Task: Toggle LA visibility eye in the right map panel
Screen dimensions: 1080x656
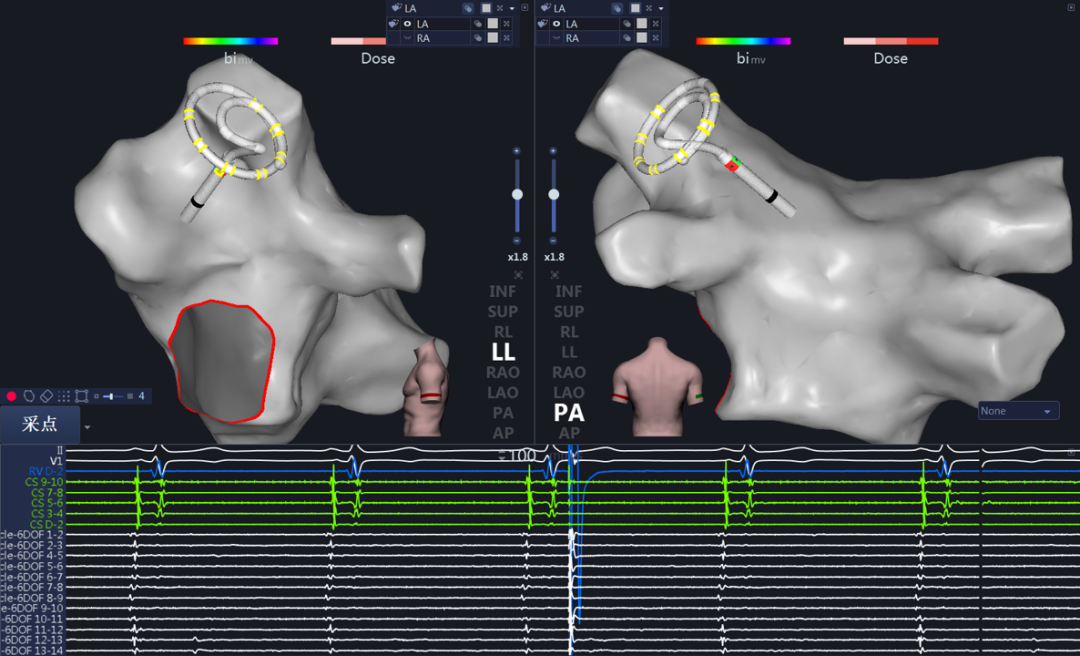Action: coord(556,23)
